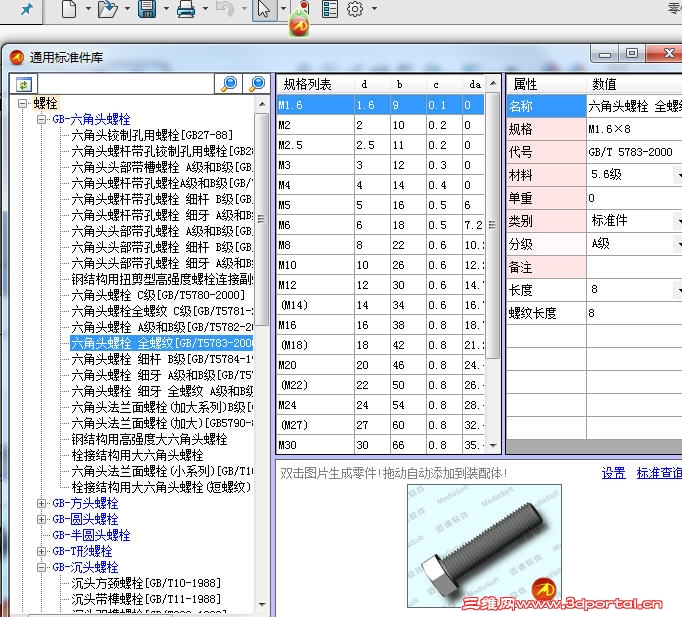Click the tree panel scroll-down arrow
This screenshot has height=617, width=682.
point(262,604)
